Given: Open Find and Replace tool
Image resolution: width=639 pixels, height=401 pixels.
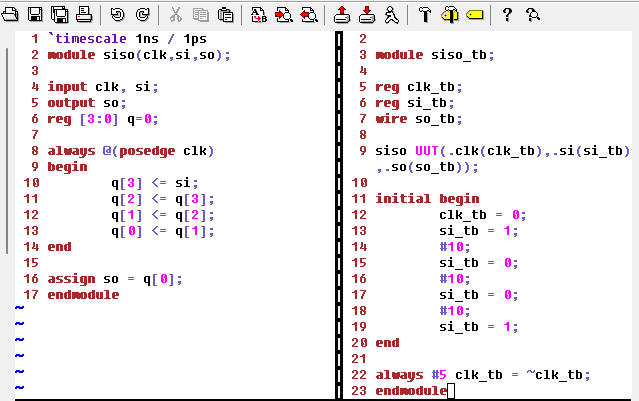Looking at the screenshot, I should point(259,14).
